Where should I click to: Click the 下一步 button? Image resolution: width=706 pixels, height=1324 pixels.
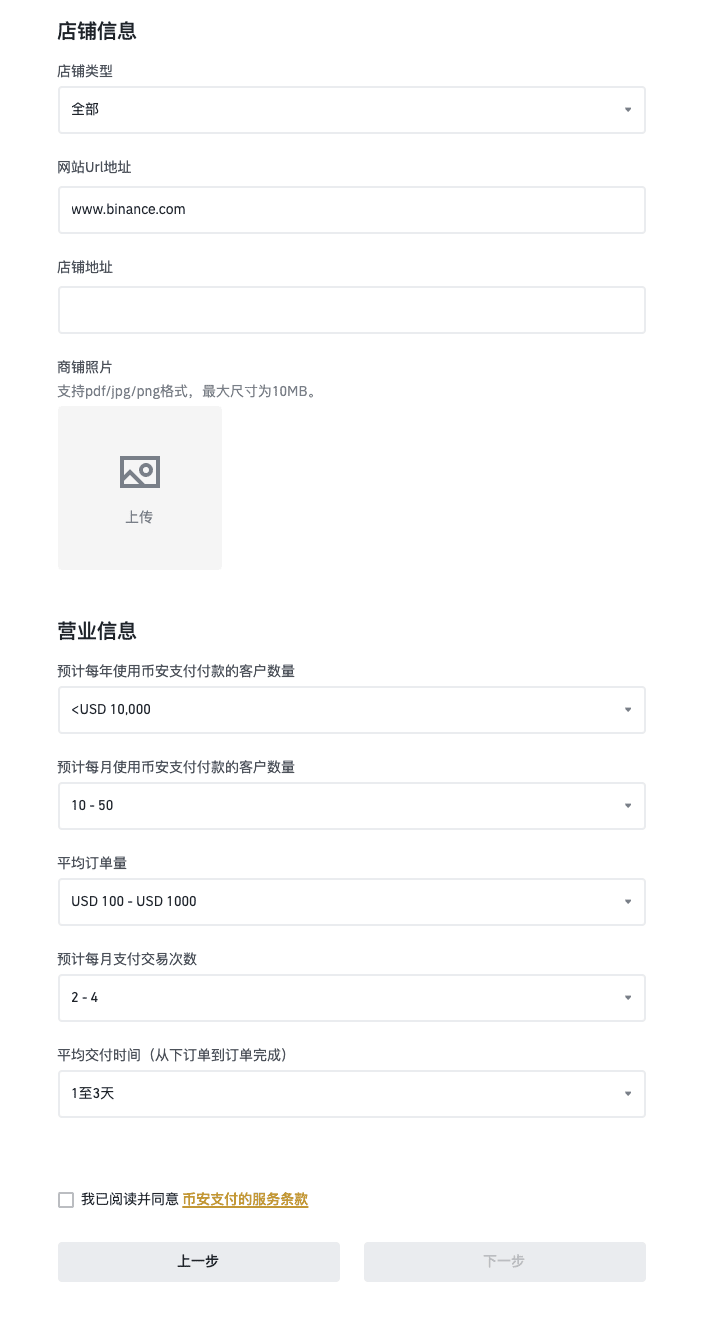(x=505, y=1262)
